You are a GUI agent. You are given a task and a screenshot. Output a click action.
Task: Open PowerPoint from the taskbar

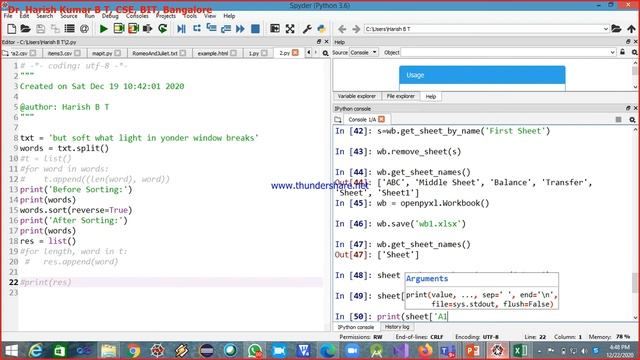point(473,351)
